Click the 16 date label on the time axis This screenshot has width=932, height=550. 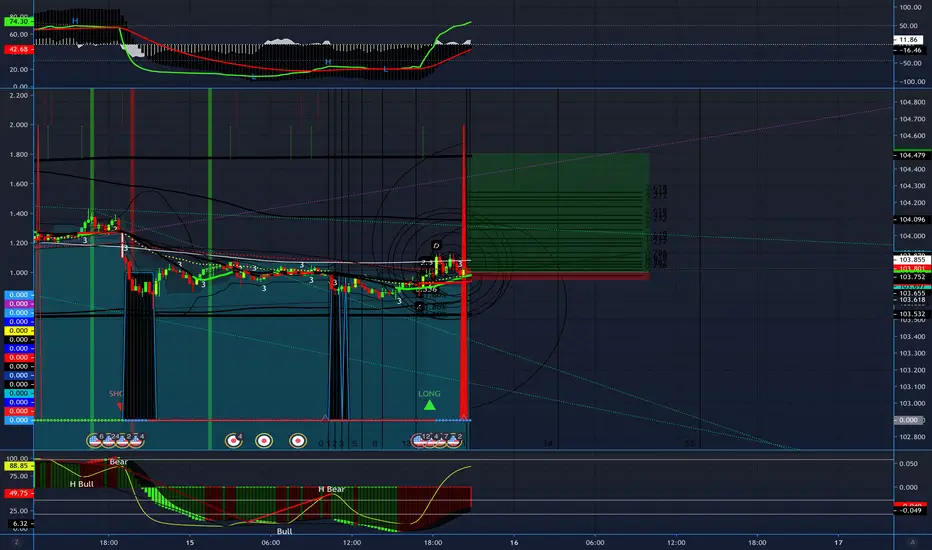coord(514,542)
